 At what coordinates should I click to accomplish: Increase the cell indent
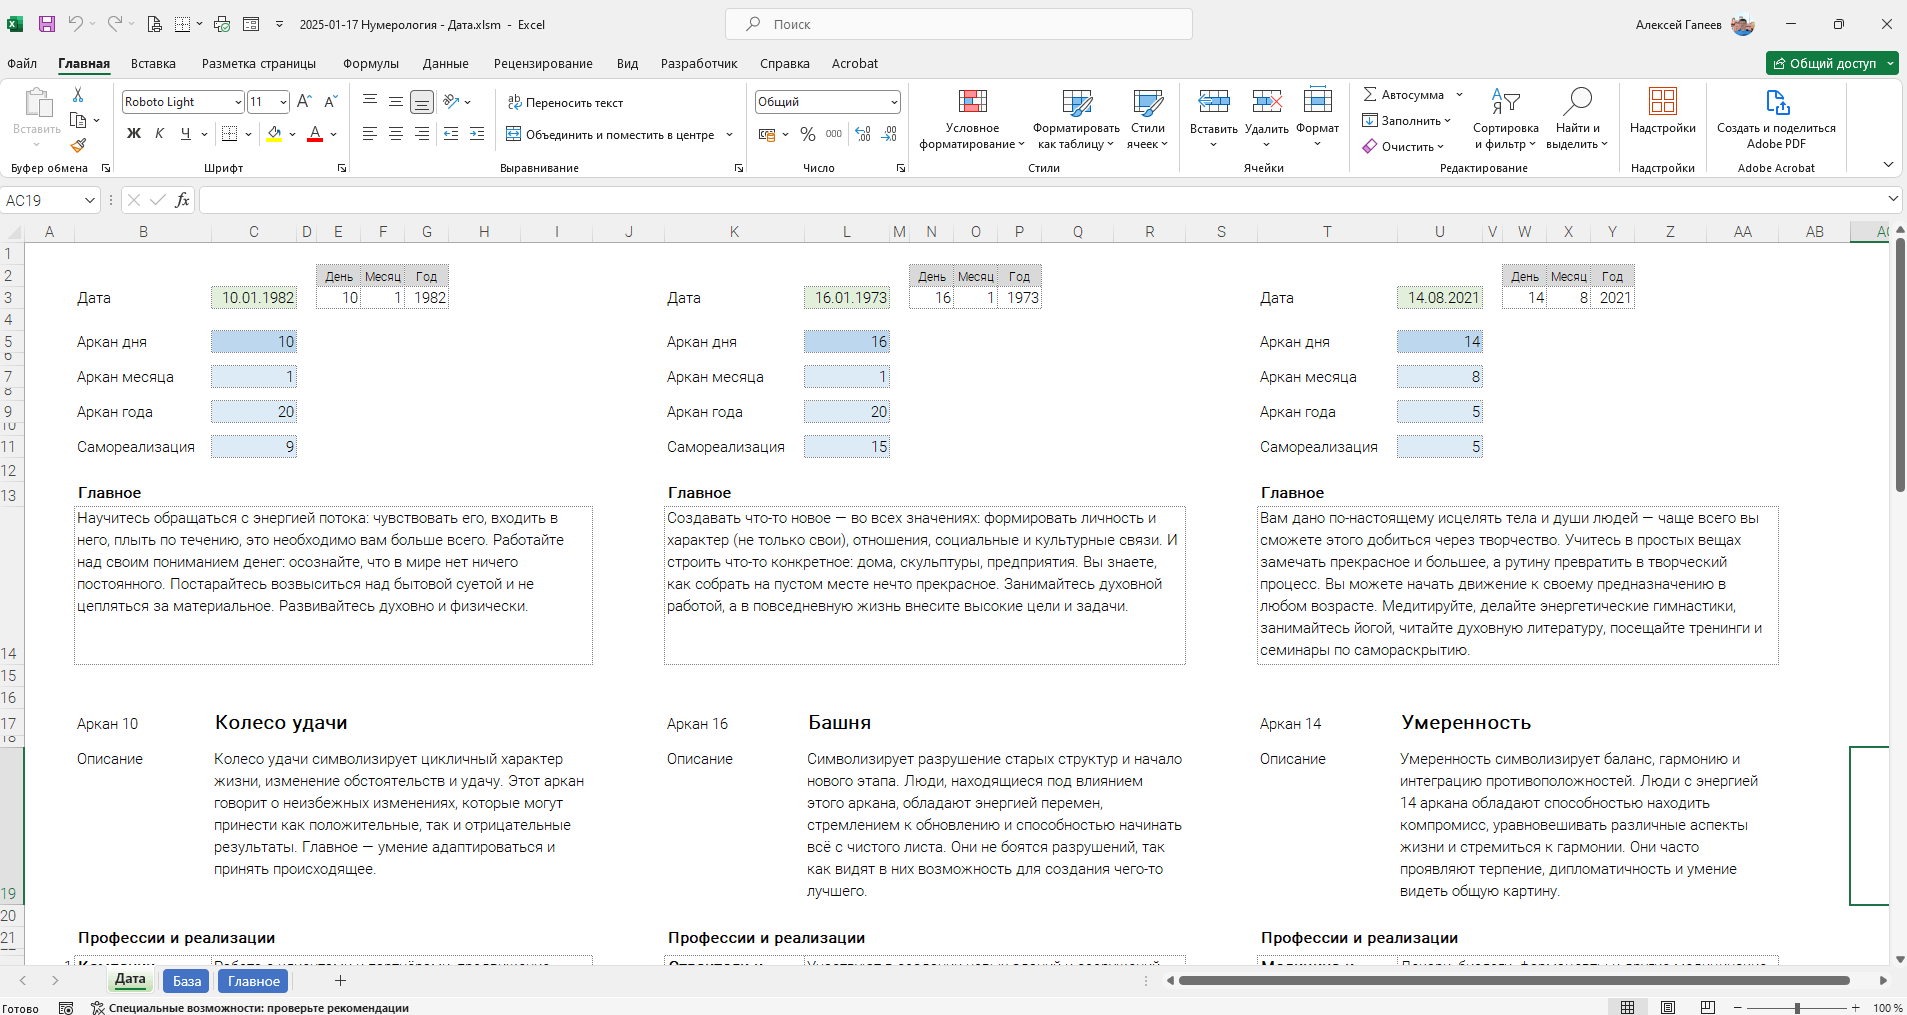477,134
